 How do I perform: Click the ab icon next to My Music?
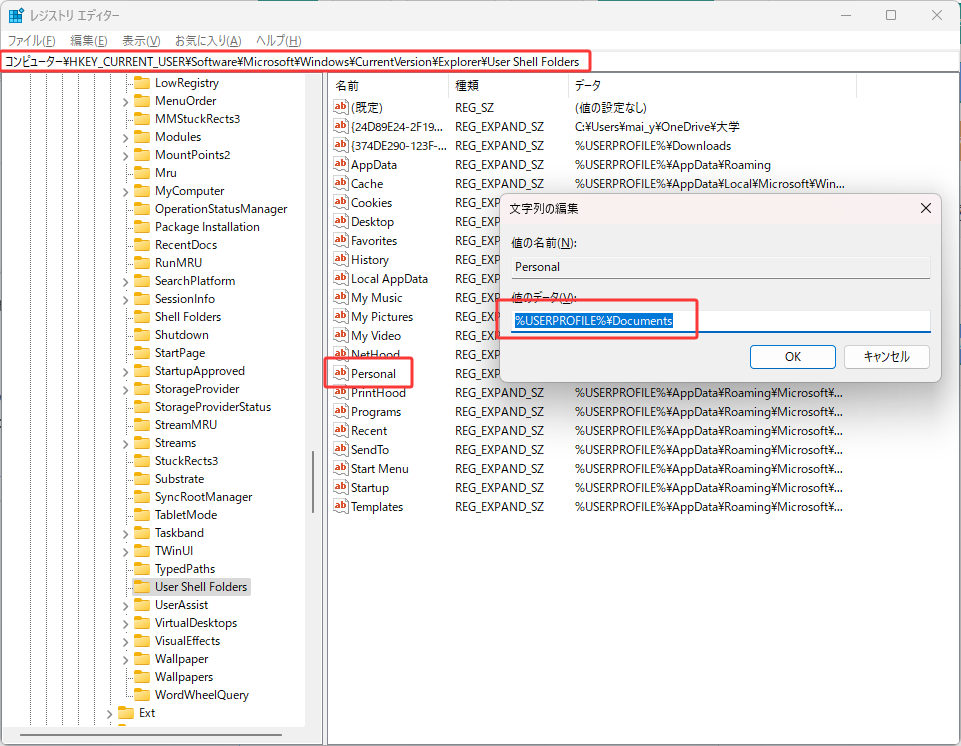(x=341, y=297)
